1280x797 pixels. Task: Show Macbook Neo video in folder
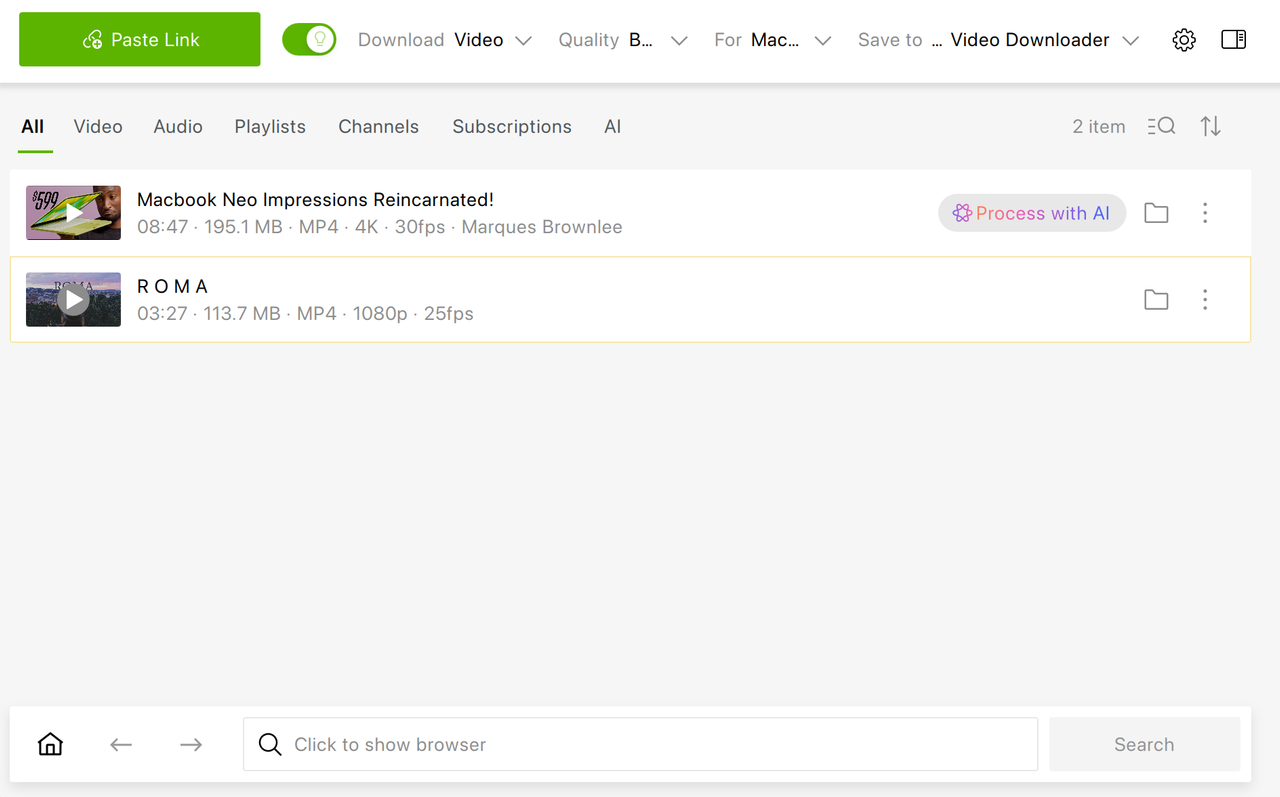(x=1156, y=213)
